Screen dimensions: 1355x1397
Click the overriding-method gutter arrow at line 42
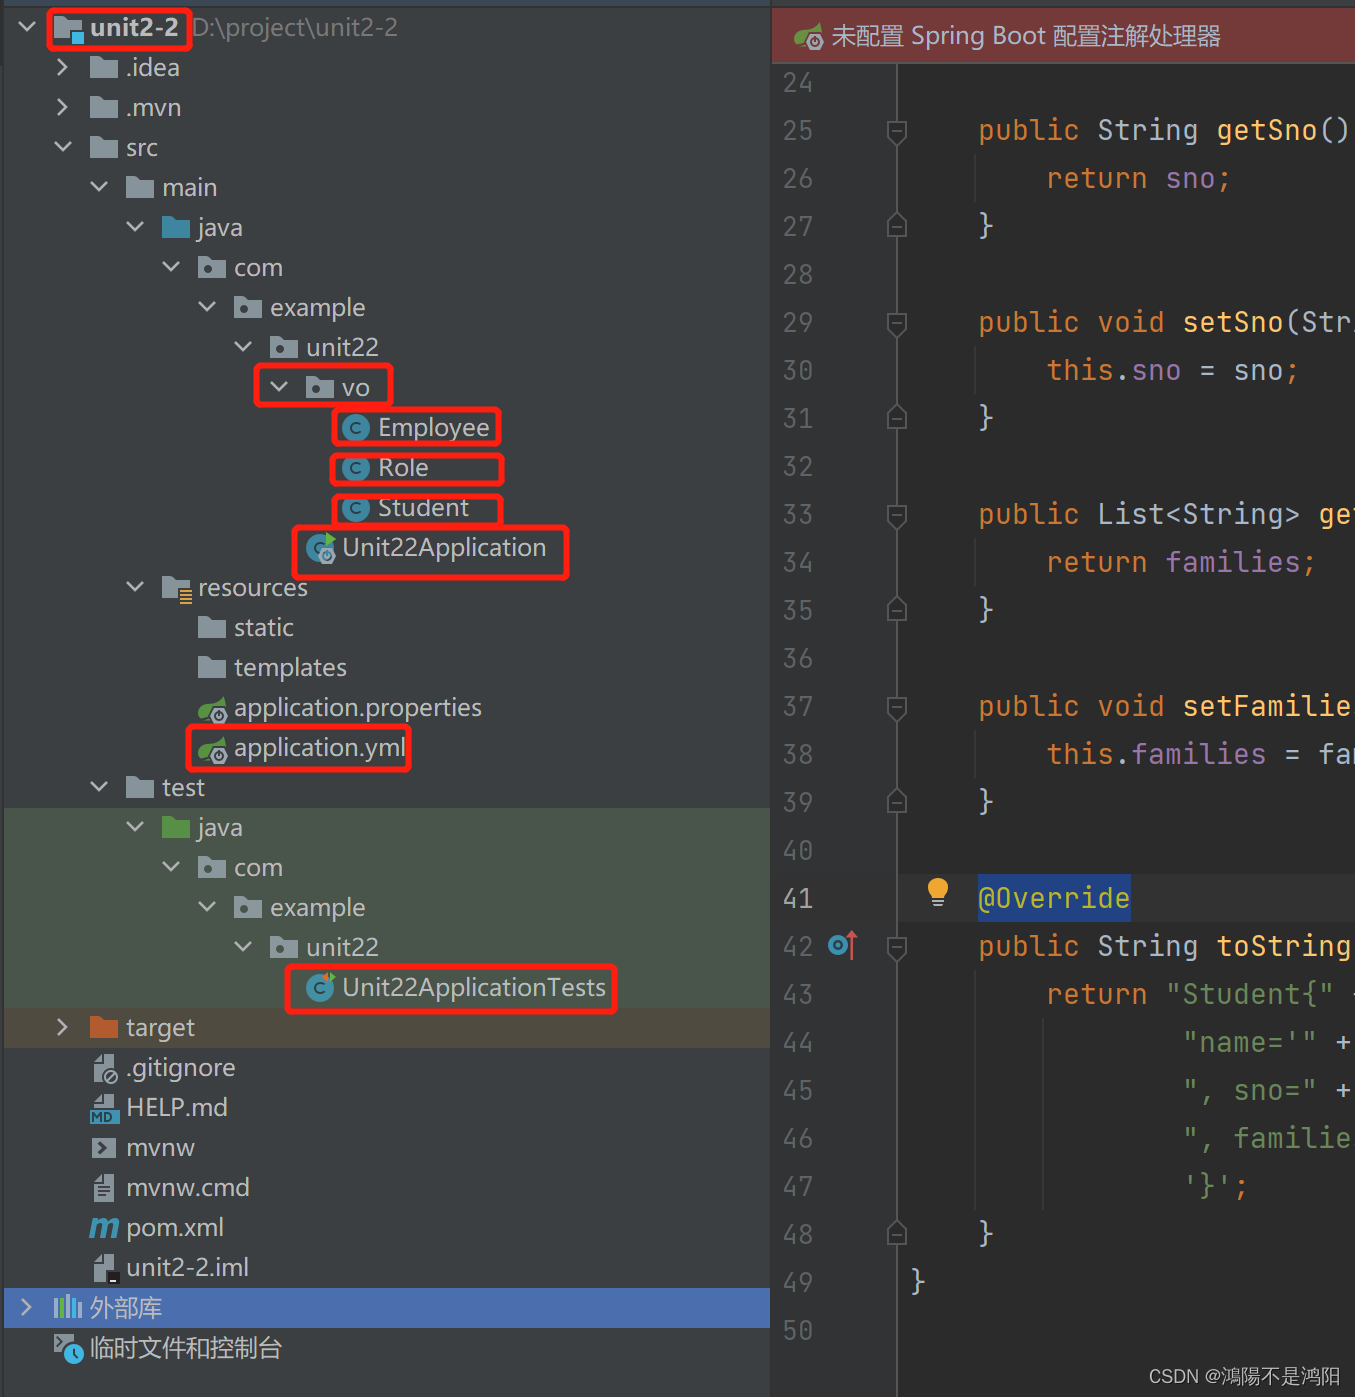(843, 946)
